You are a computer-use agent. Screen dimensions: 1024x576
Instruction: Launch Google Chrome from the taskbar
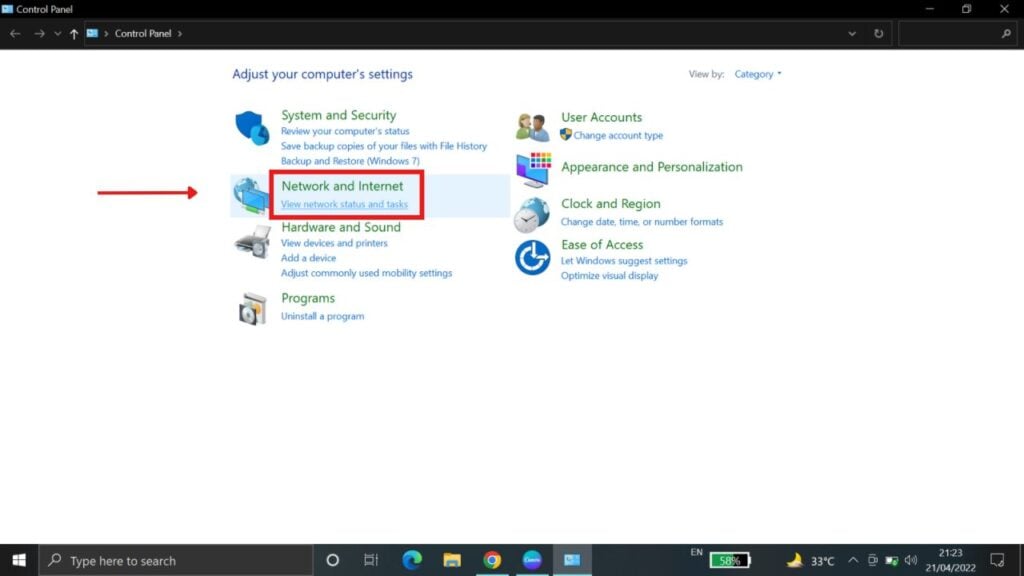click(x=492, y=560)
